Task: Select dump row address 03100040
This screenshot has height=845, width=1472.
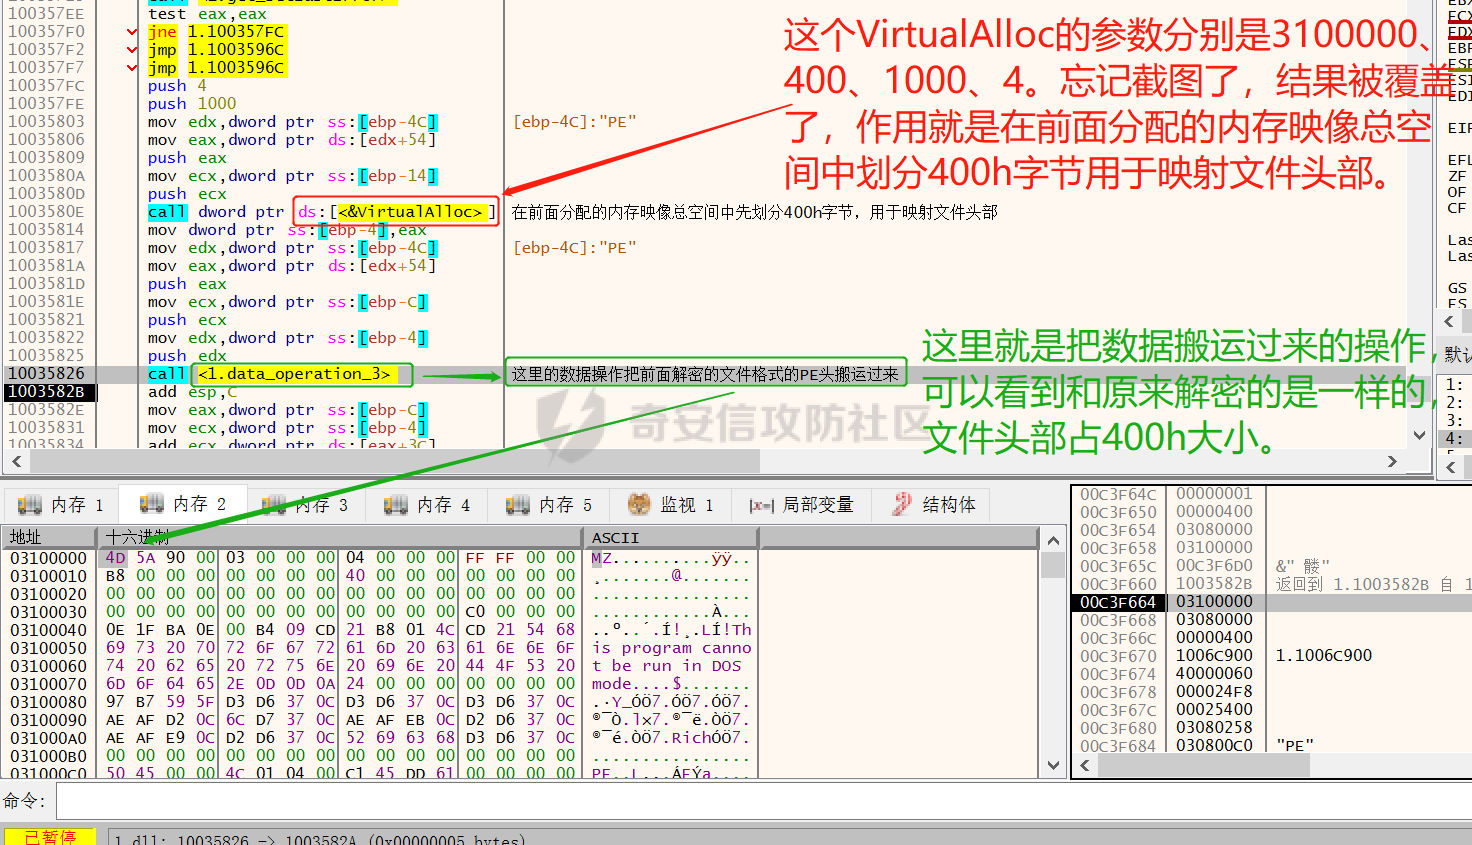Action: click(49, 630)
